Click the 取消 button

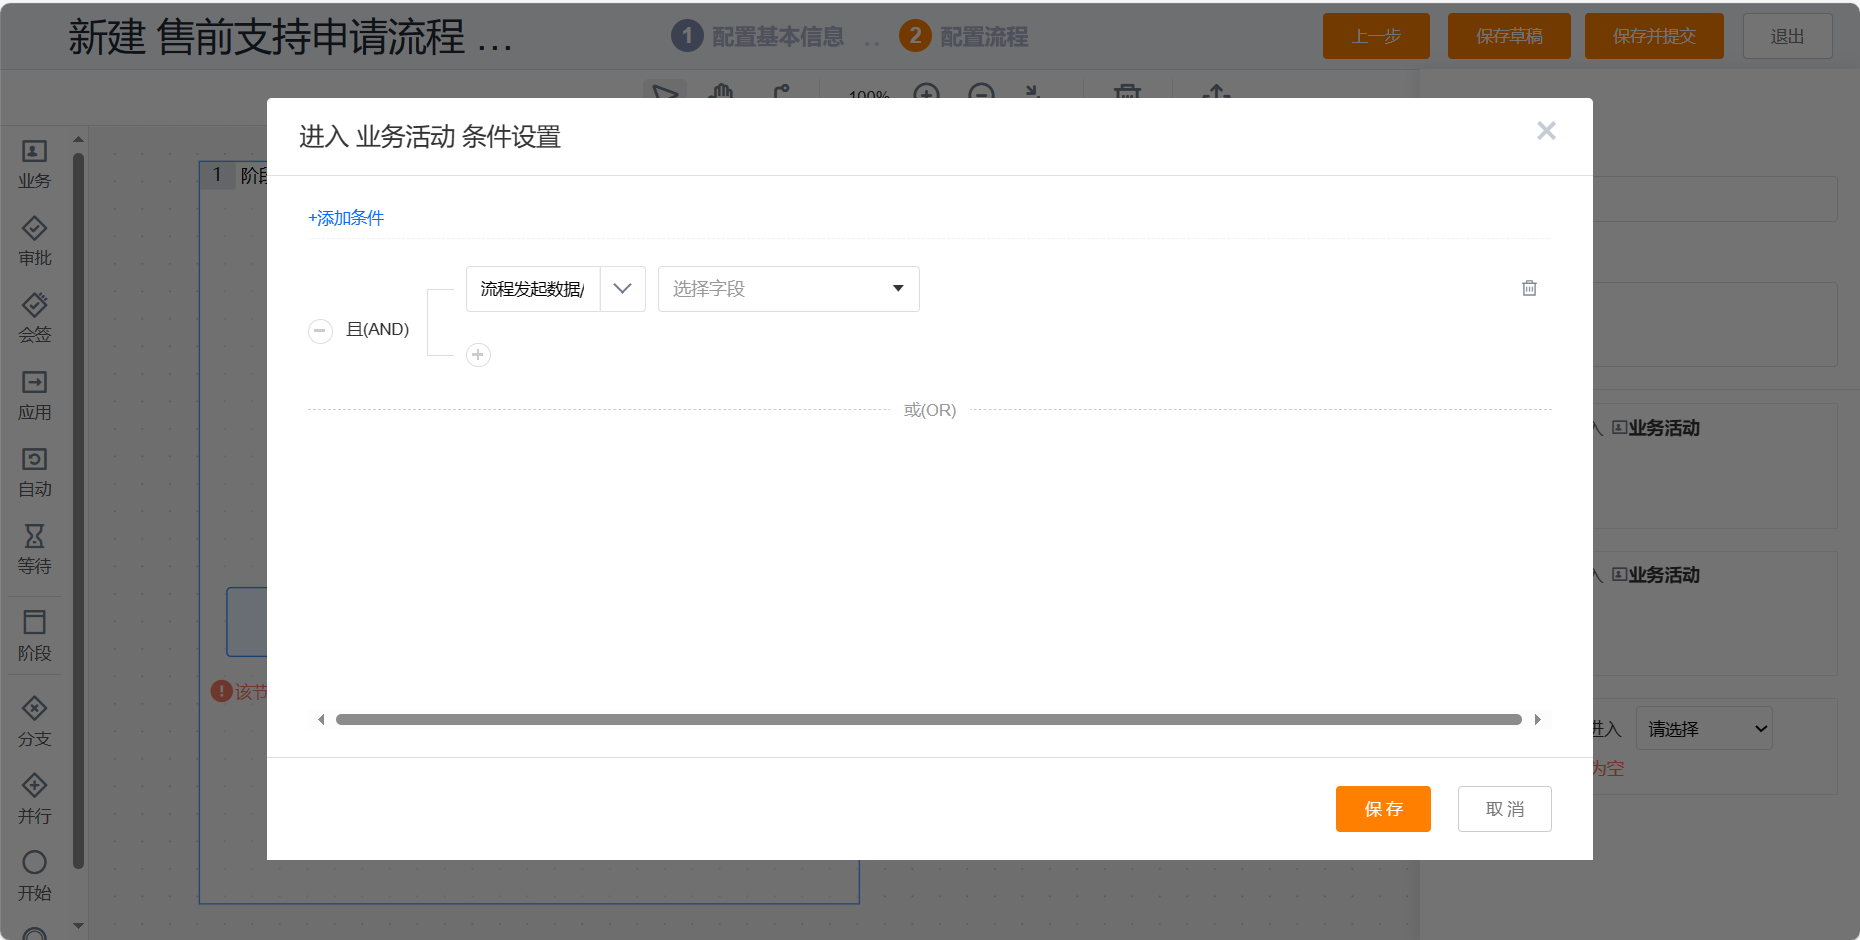1505,809
